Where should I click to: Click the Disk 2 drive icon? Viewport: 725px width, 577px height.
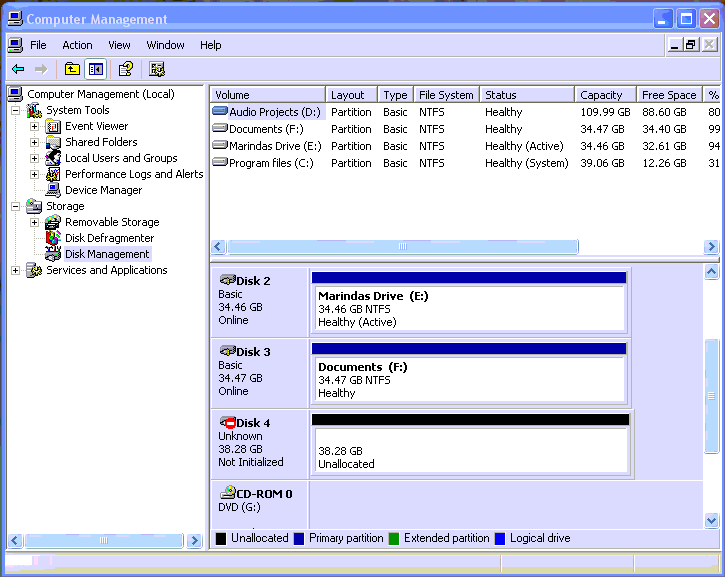227,280
